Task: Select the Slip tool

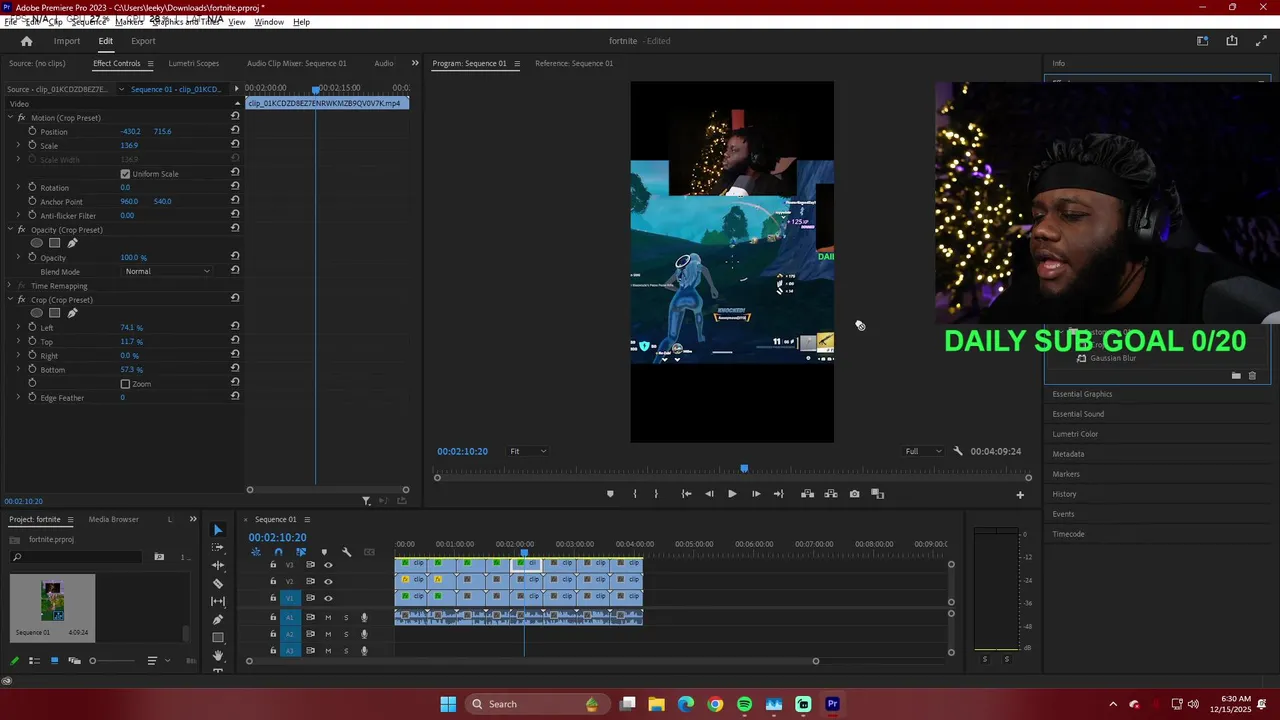Action: (x=218, y=601)
